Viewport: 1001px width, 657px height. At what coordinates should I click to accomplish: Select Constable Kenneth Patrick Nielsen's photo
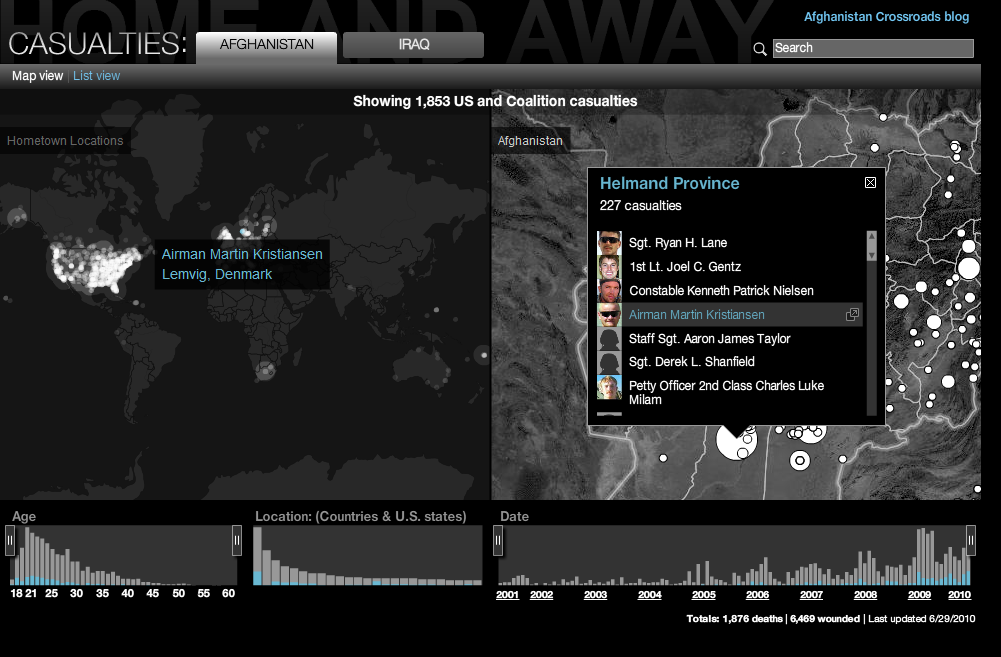609,291
